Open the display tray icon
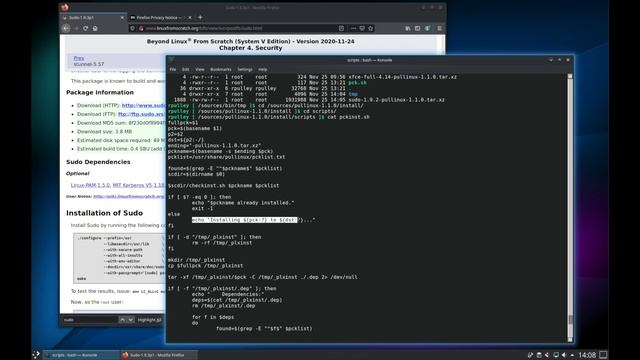The image size is (640, 360). (x=556, y=355)
